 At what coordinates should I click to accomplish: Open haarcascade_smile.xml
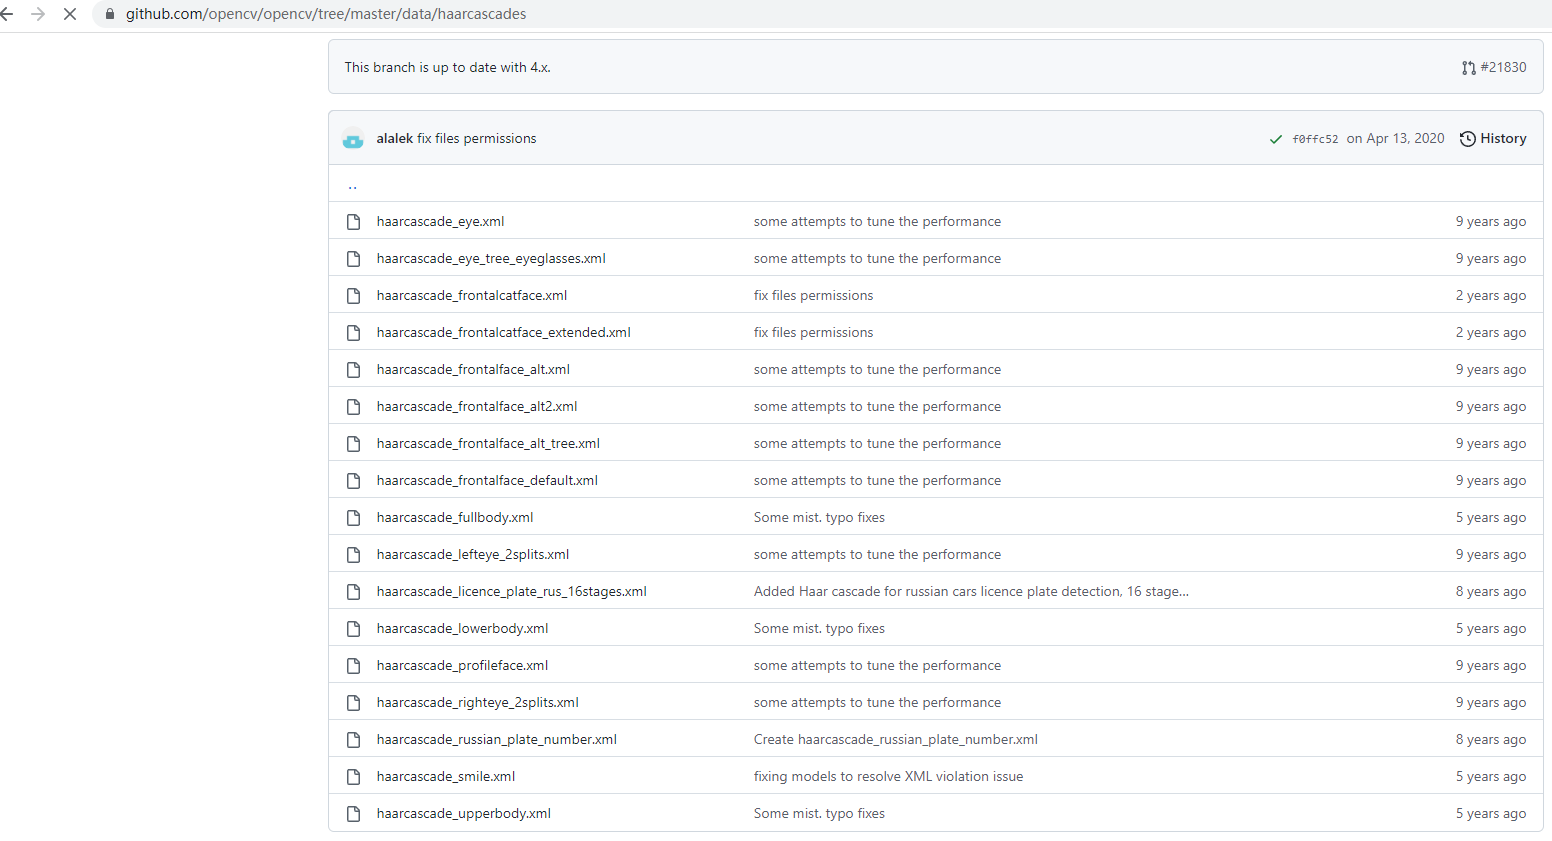tap(446, 776)
